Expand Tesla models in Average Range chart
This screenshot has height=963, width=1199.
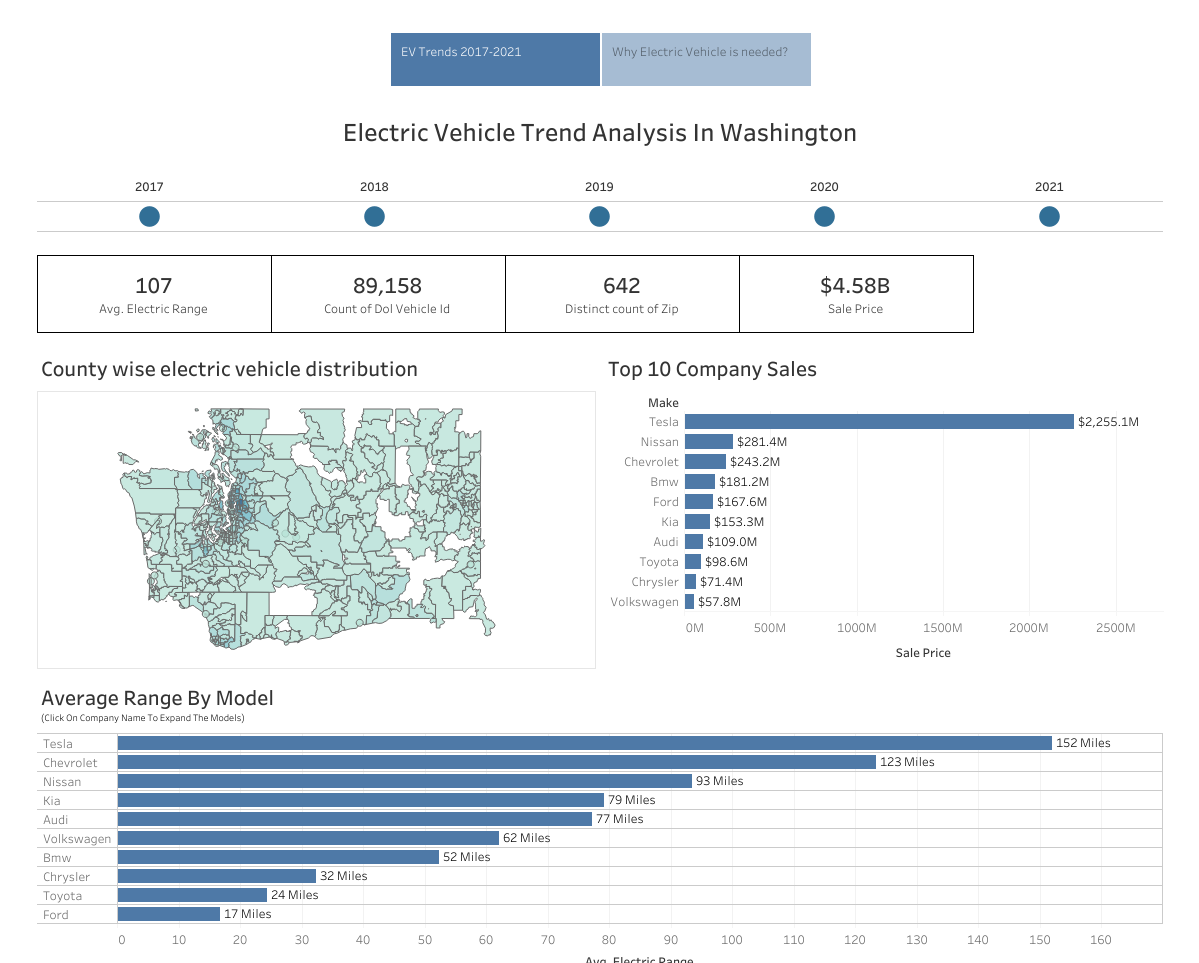(58, 743)
